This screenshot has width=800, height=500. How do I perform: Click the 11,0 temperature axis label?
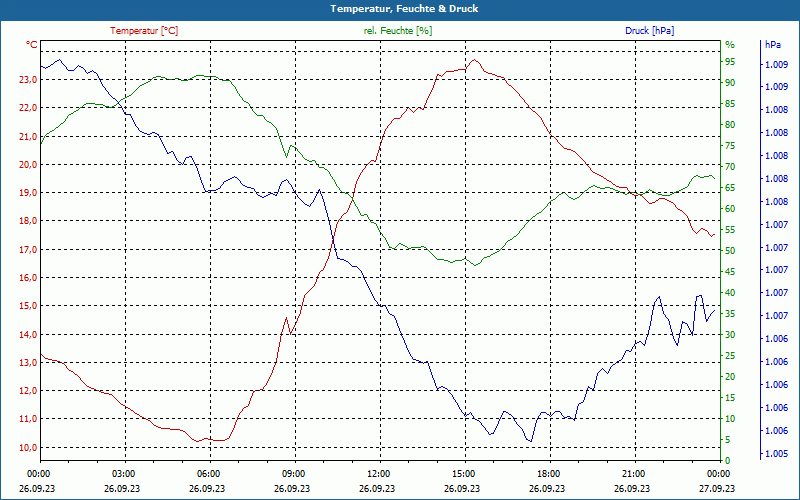click(28, 419)
